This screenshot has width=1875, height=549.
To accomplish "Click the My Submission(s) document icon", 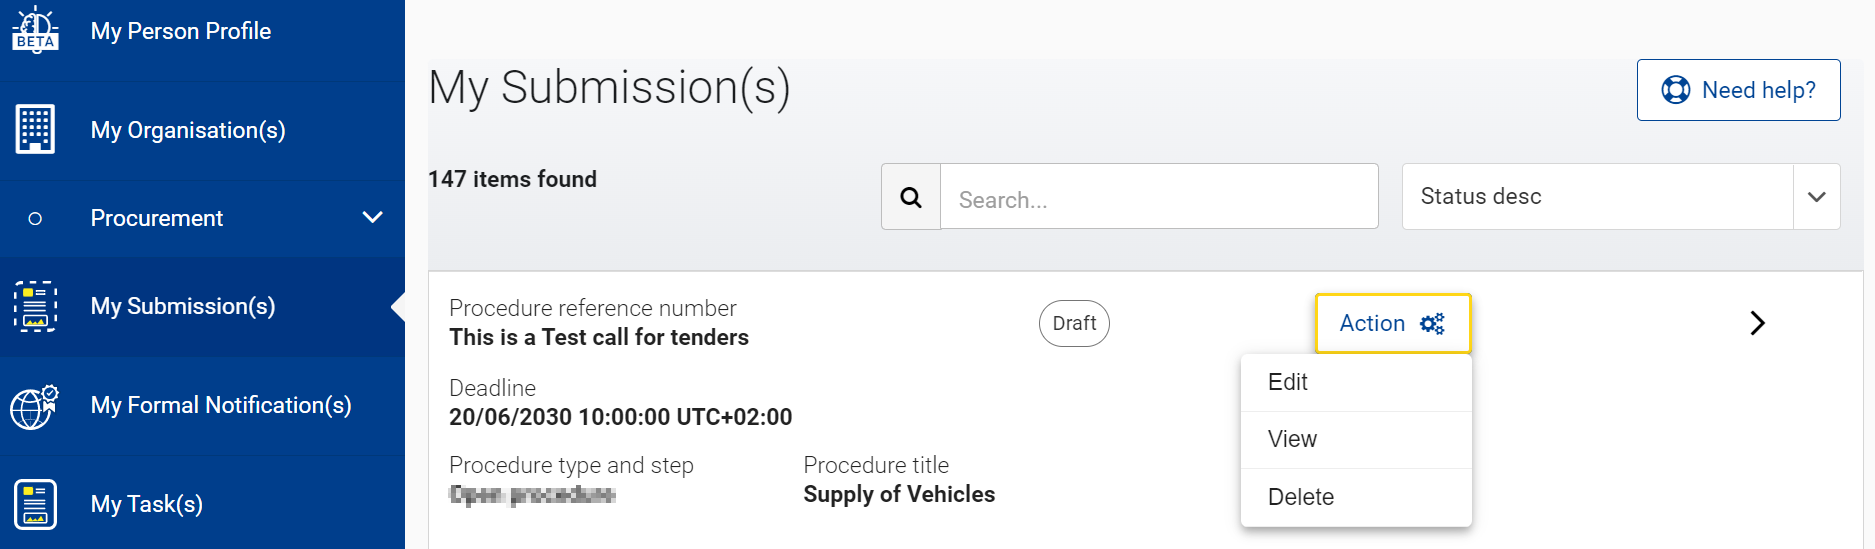I will coord(35,306).
